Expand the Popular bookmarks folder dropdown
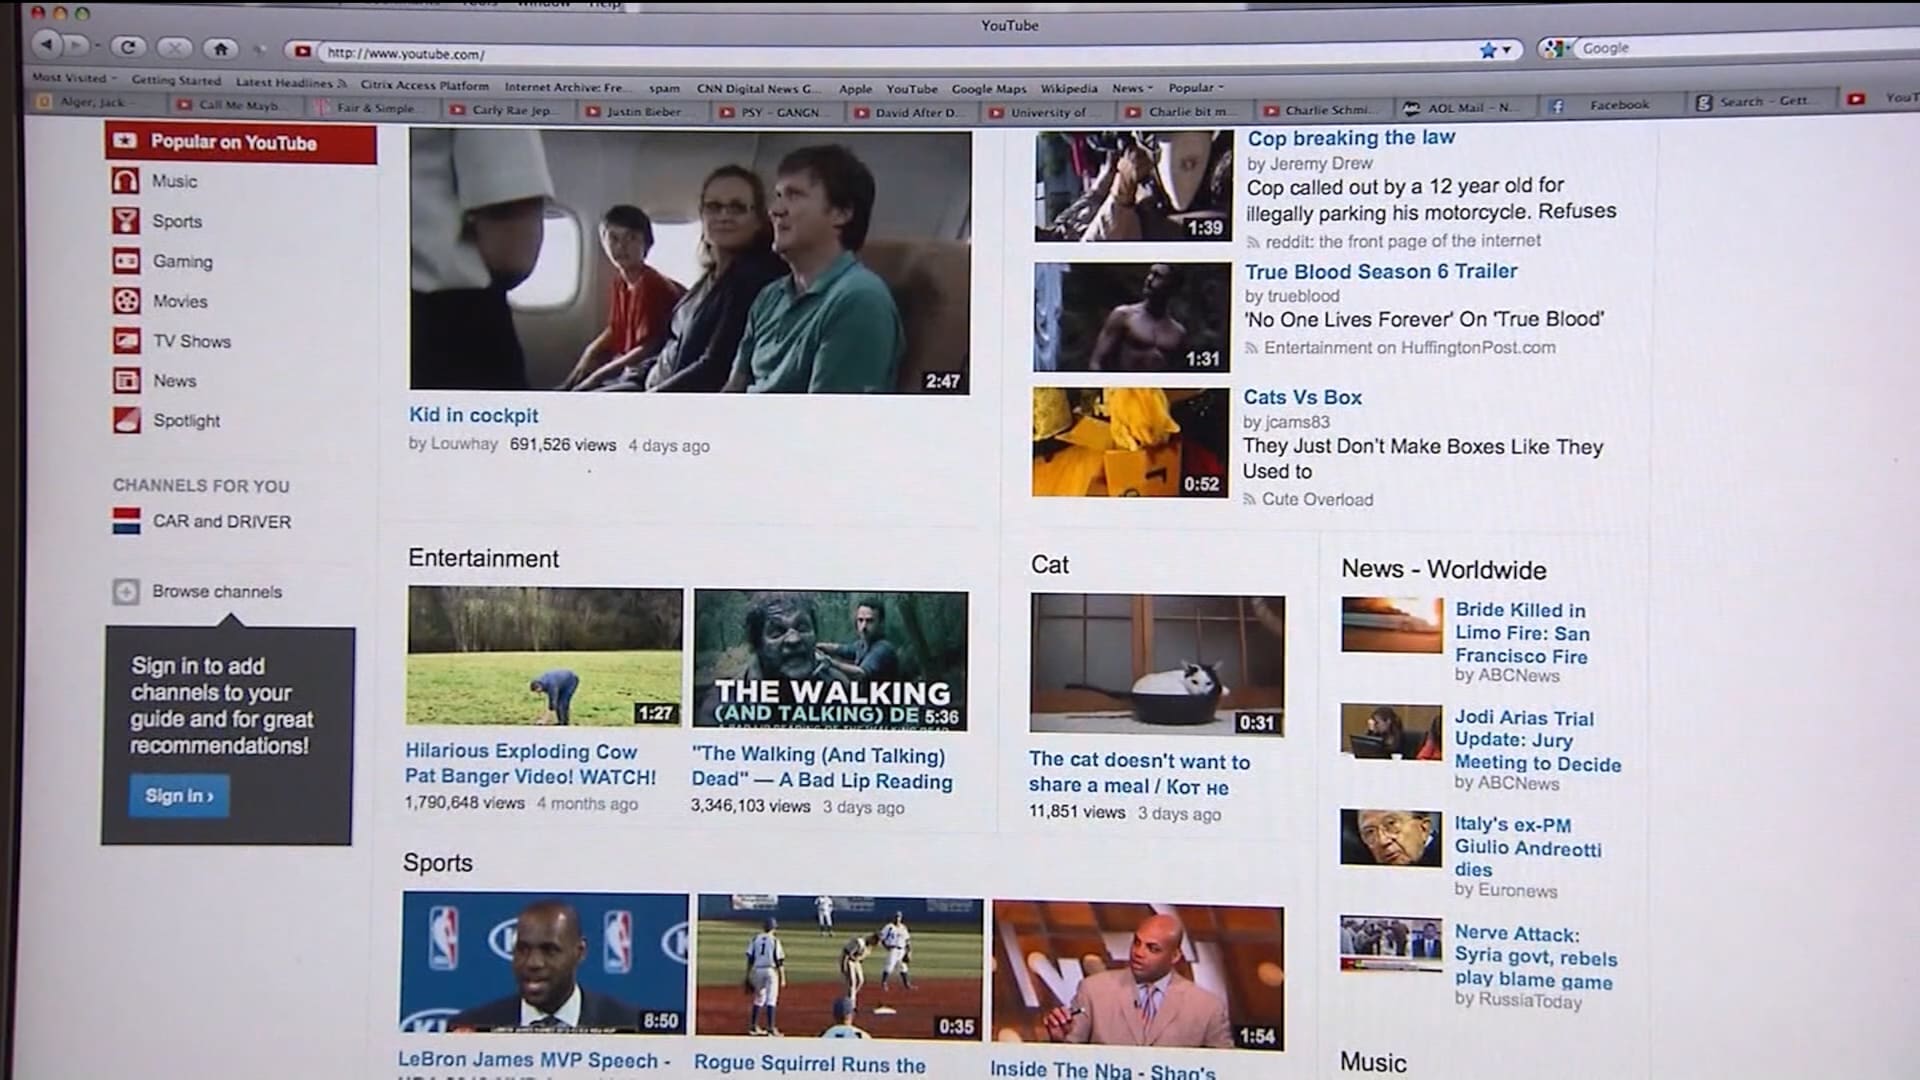Screen dimensions: 1920x1080 1195,87
